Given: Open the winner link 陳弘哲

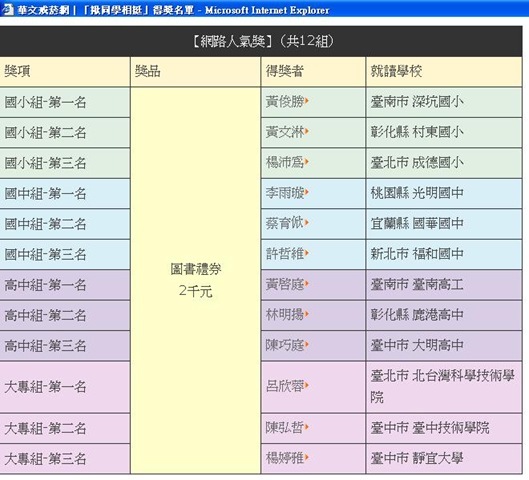Looking at the screenshot, I should click(x=285, y=427).
